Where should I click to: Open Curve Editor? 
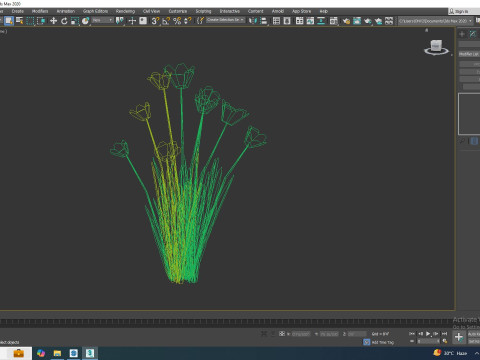[x=310, y=21]
